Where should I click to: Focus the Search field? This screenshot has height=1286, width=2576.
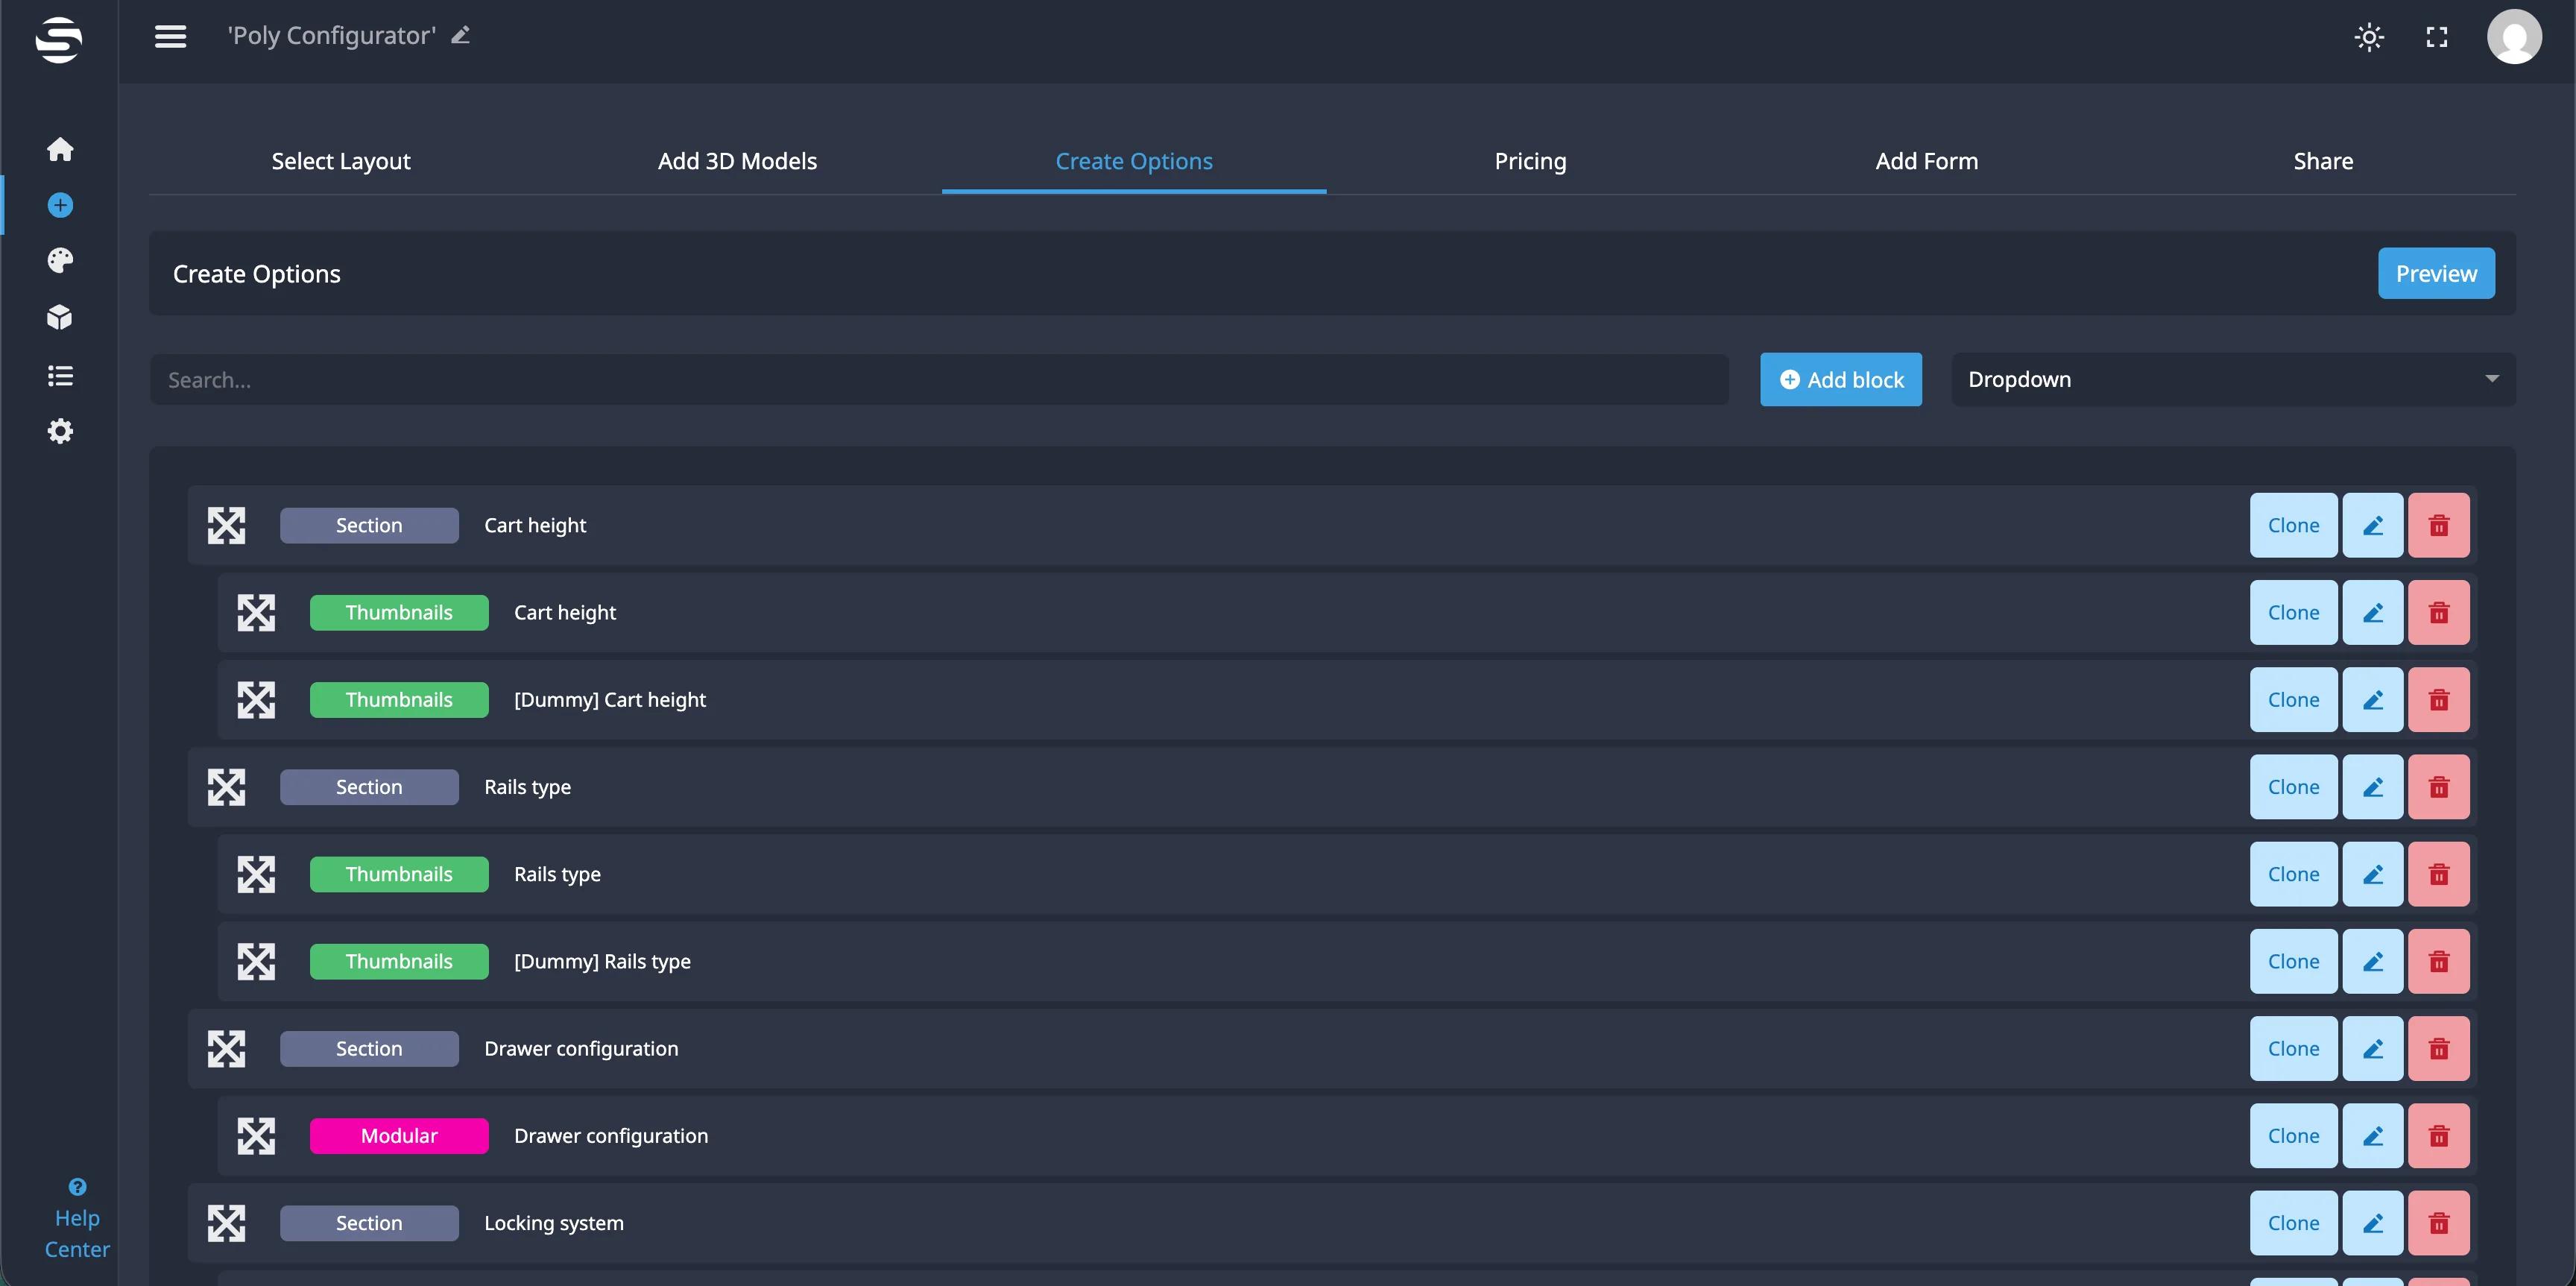point(939,379)
